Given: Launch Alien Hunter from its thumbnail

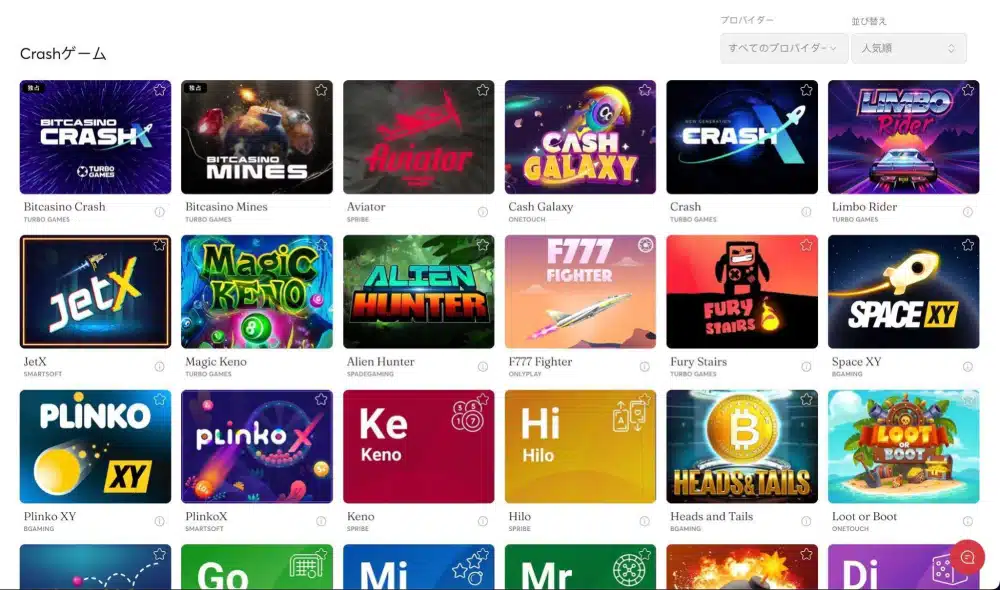Looking at the screenshot, I should pyautogui.click(x=418, y=291).
